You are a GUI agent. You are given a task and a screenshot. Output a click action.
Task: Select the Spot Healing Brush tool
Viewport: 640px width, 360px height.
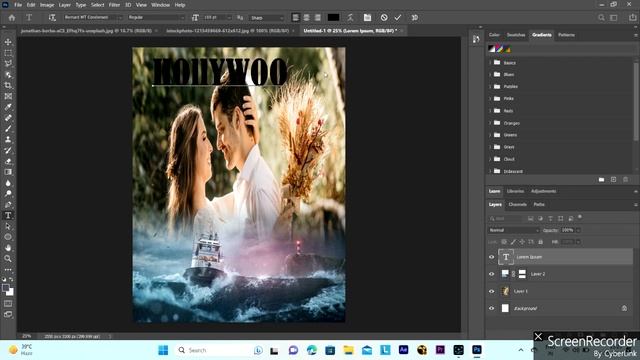(8, 118)
